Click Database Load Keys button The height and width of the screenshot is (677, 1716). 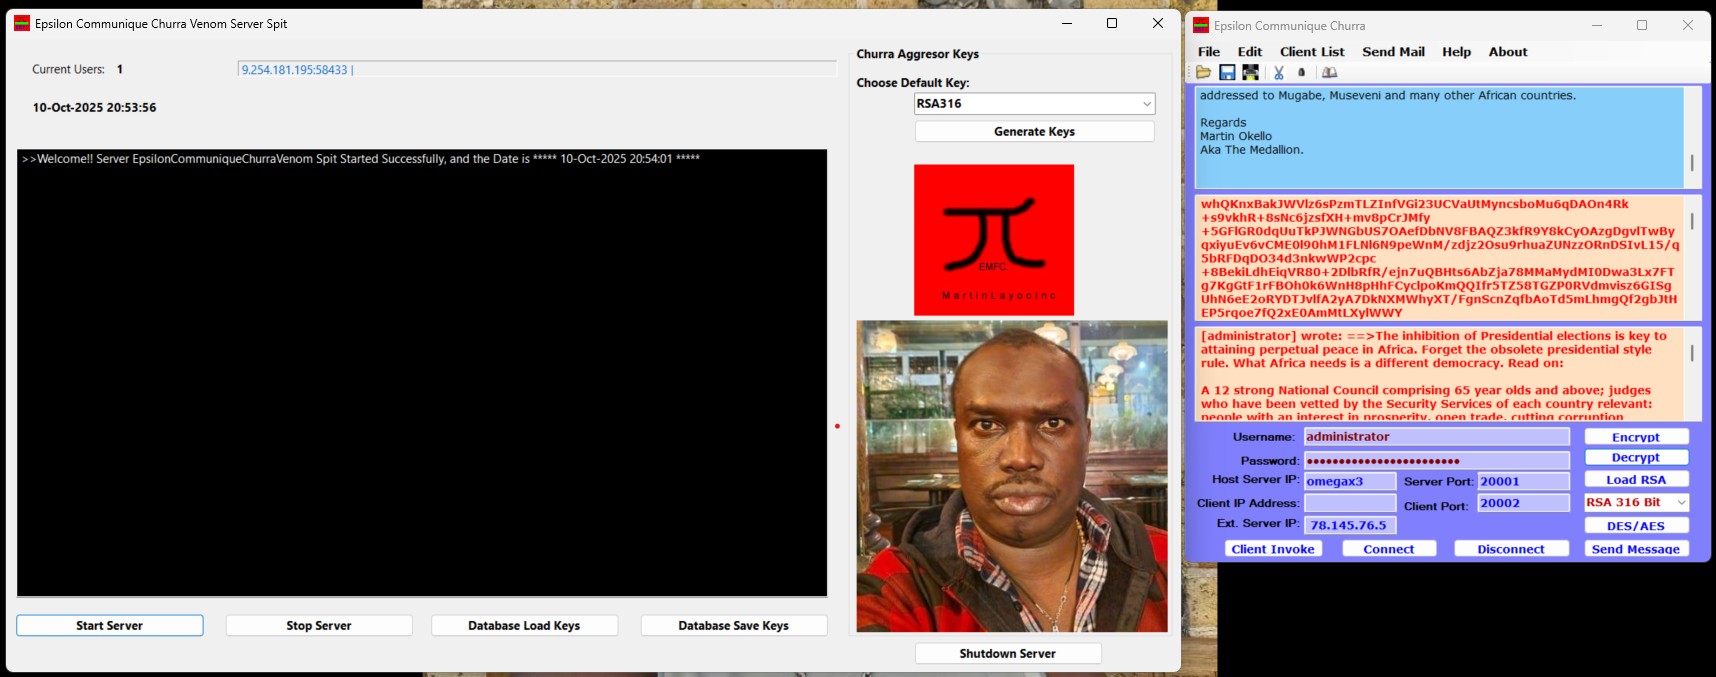(524, 626)
